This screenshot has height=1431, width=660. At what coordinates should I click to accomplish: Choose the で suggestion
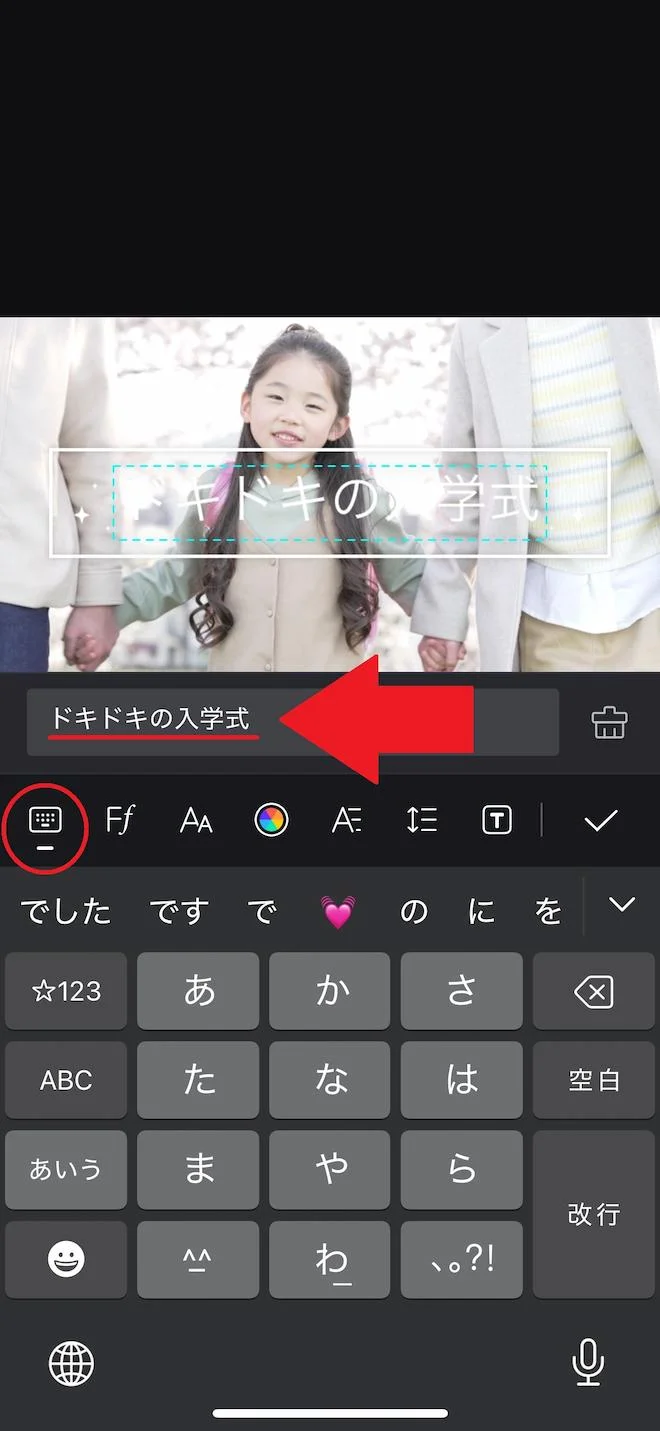tap(262, 911)
